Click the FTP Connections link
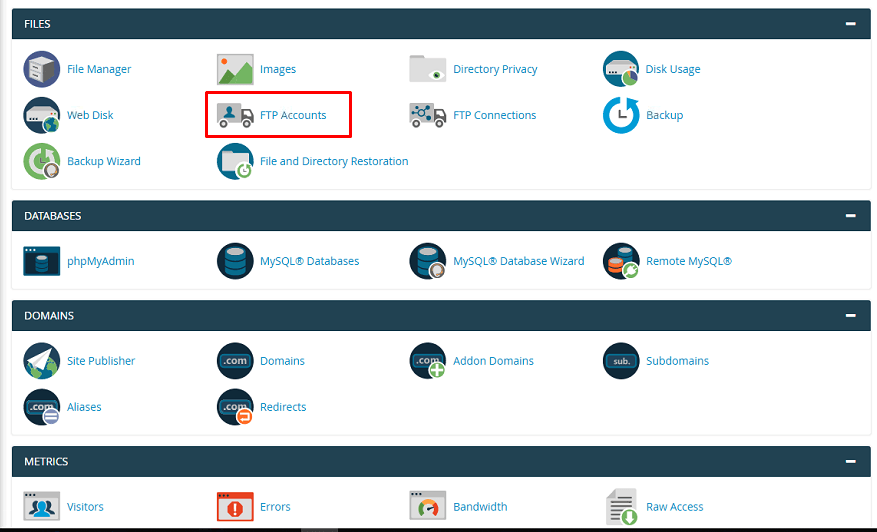 coord(494,115)
